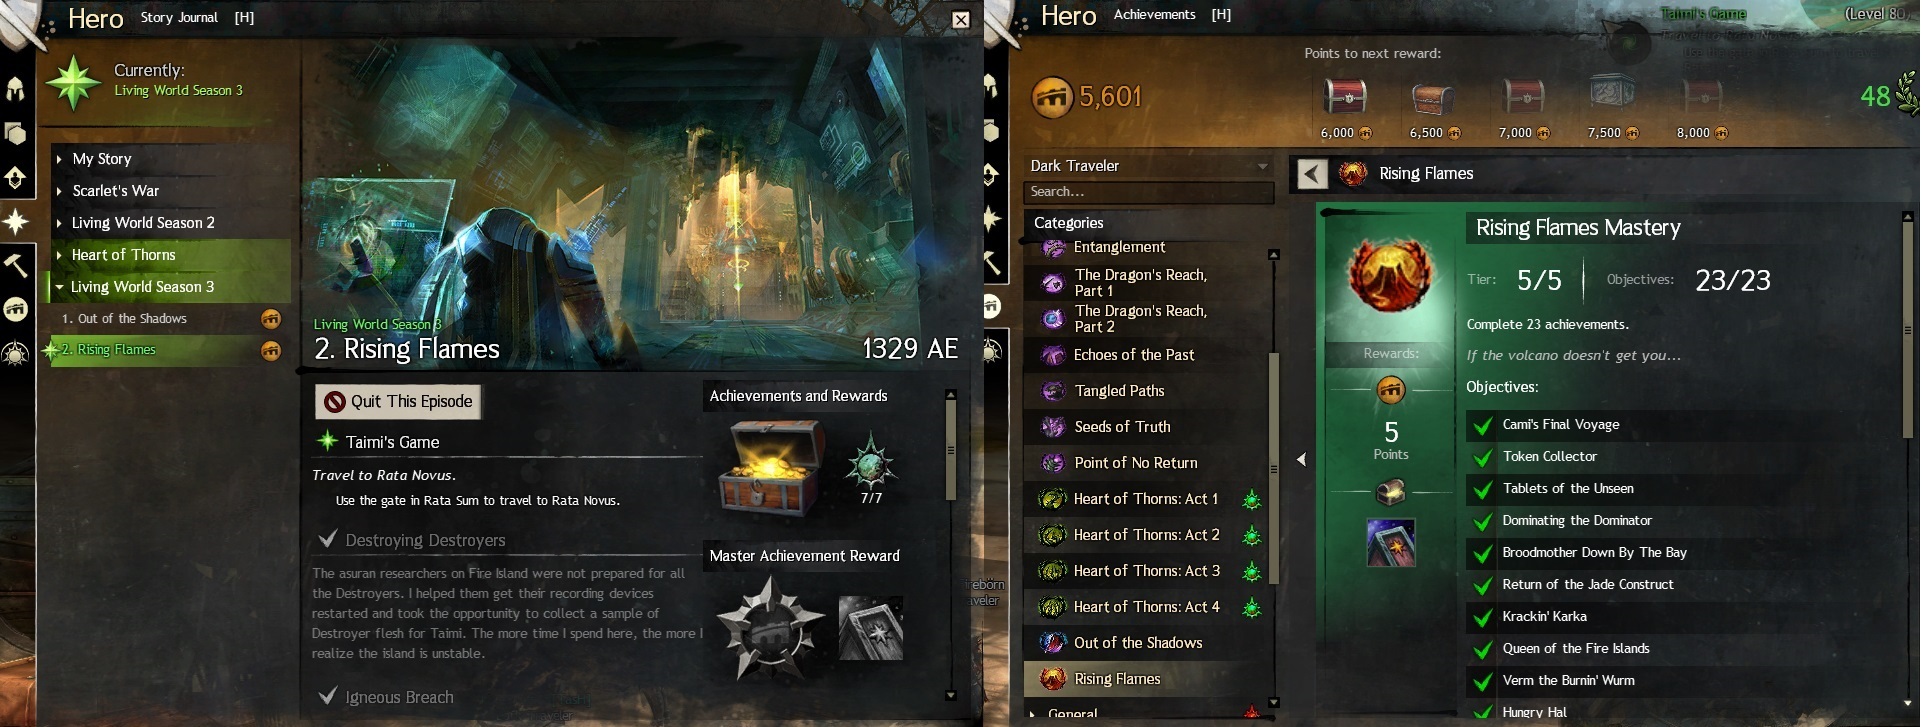The width and height of the screenshot is (1922, 727).
Task: Click the Rising Flames Mastery volcano emblem
Action: click(x=1390, y=274)
